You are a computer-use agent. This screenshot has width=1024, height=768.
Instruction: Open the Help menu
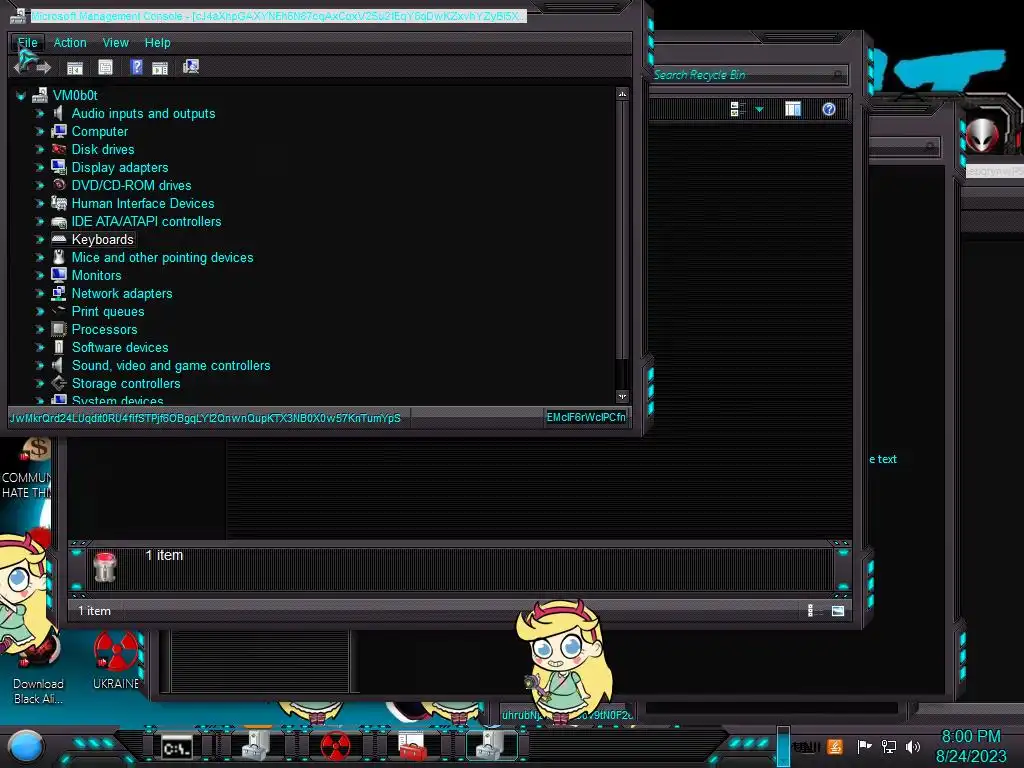[157, 42]
